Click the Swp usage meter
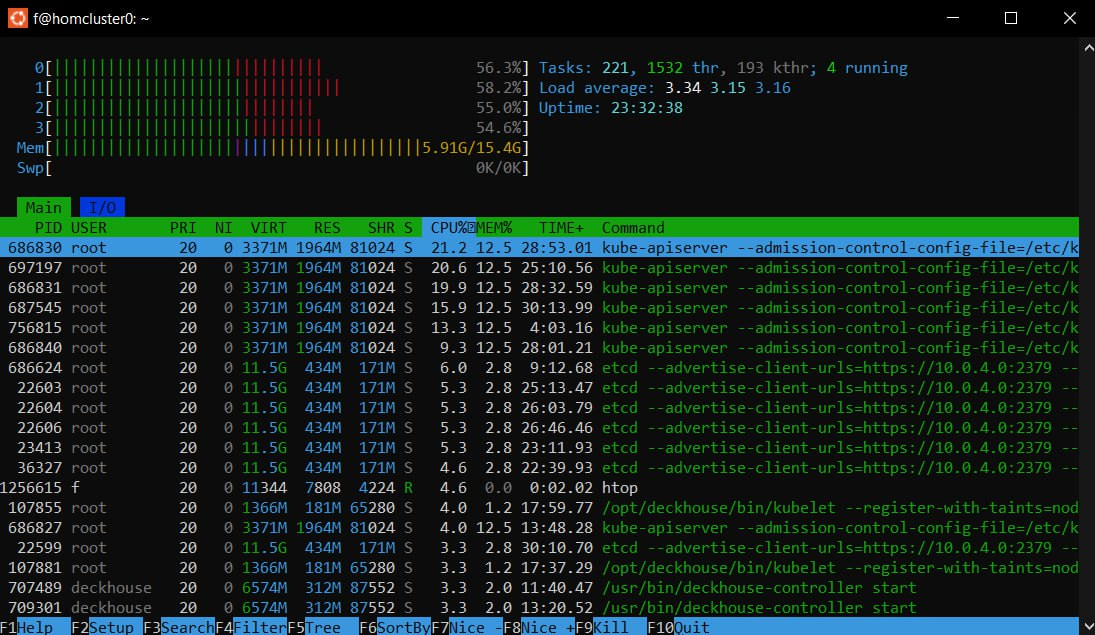 pyautogui.click(x=272, y=168)
